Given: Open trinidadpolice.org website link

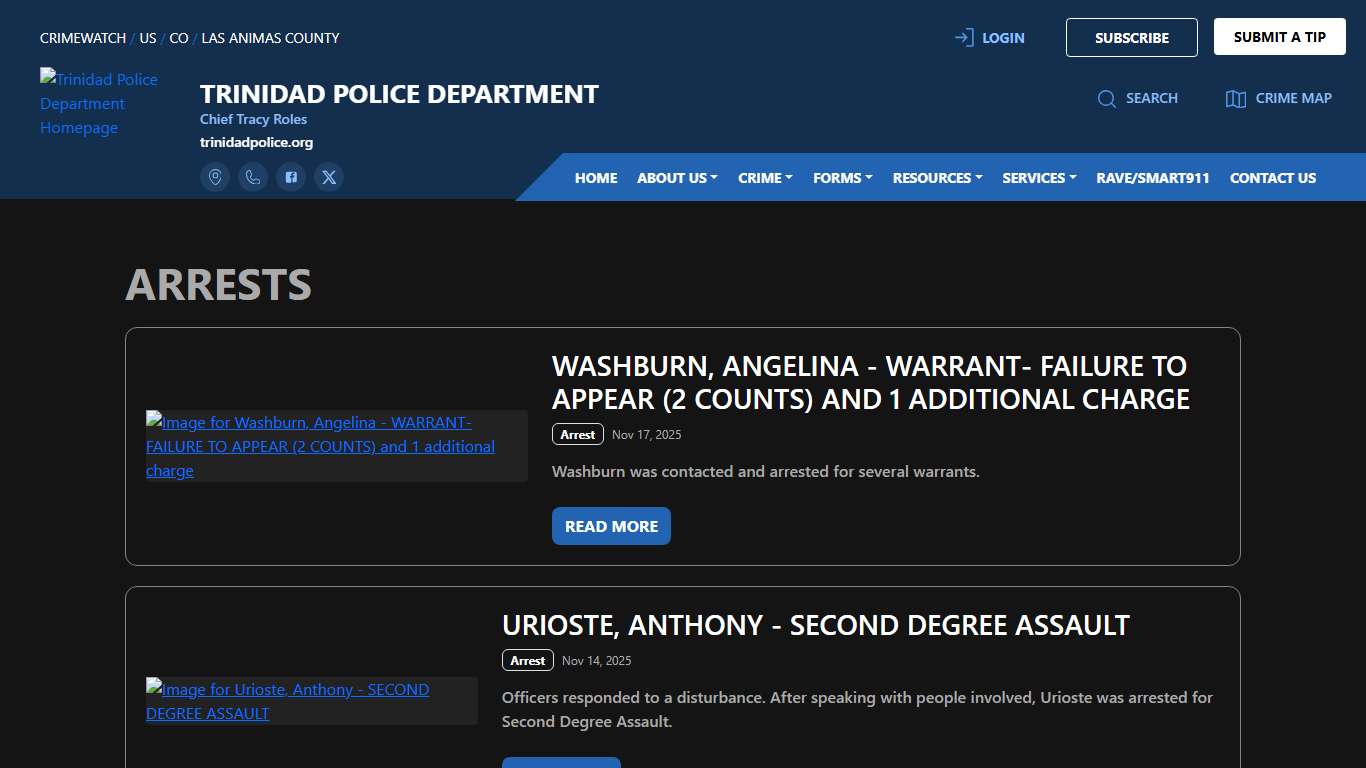Looking at the screenshot, I should tap(256, 142).
